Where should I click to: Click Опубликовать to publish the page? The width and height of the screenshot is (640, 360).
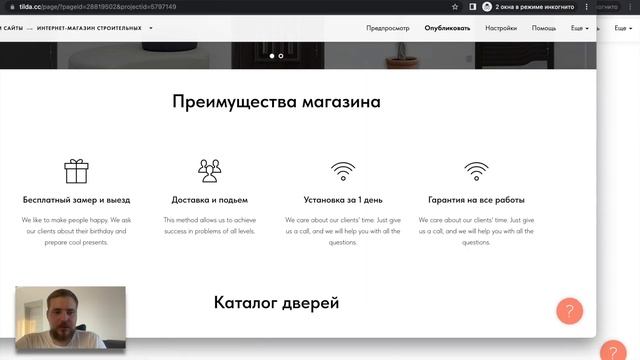447,28
